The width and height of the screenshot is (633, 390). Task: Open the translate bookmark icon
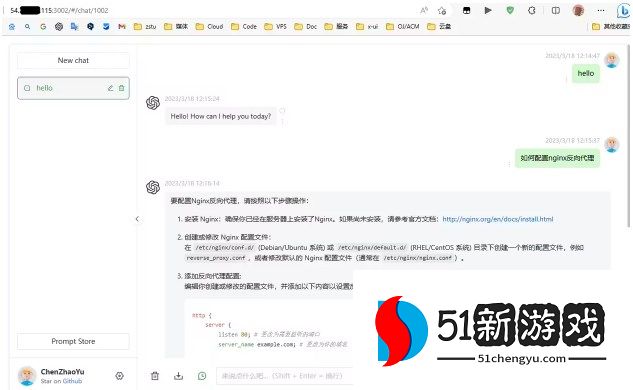(x=75, y=27)
